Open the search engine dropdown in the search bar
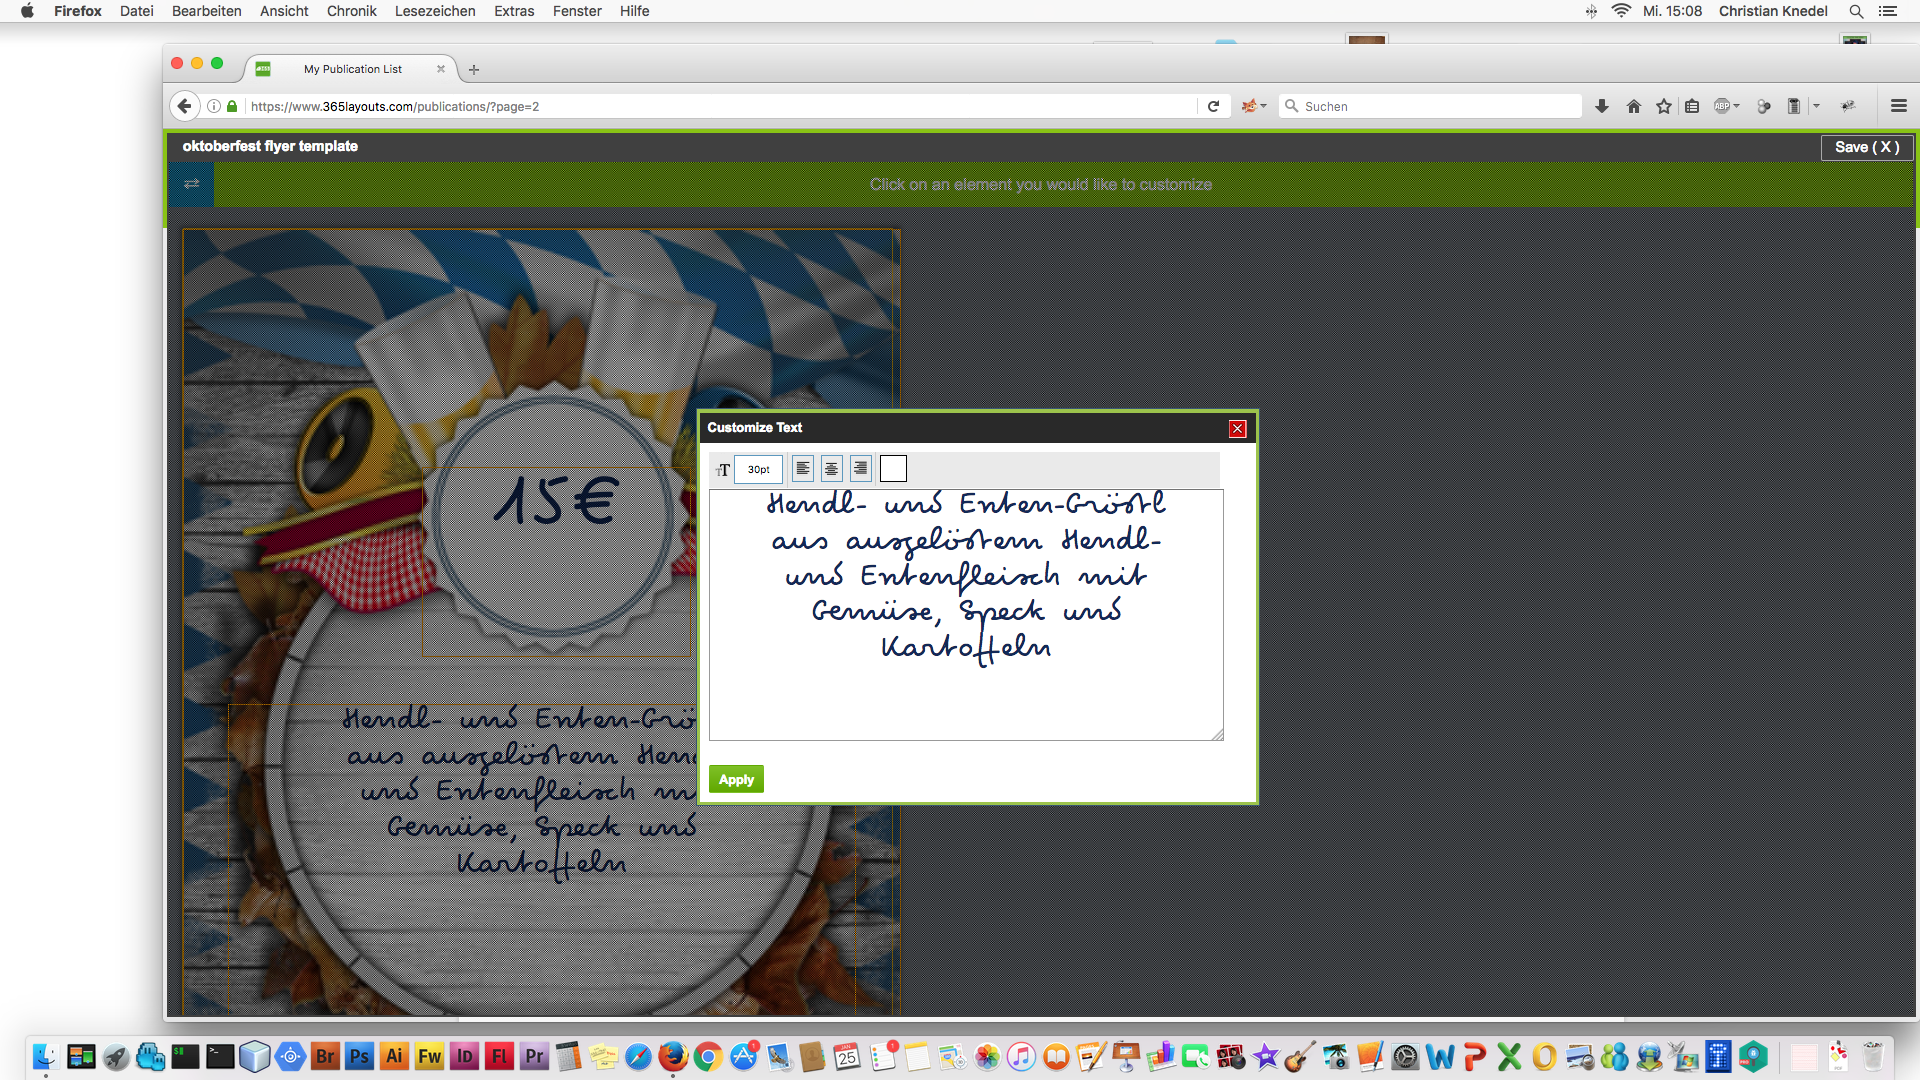 1254,106
